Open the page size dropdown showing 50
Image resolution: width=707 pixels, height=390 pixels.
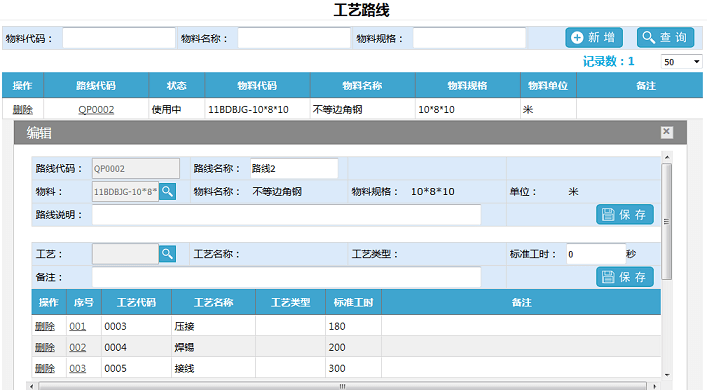[681, 62]
